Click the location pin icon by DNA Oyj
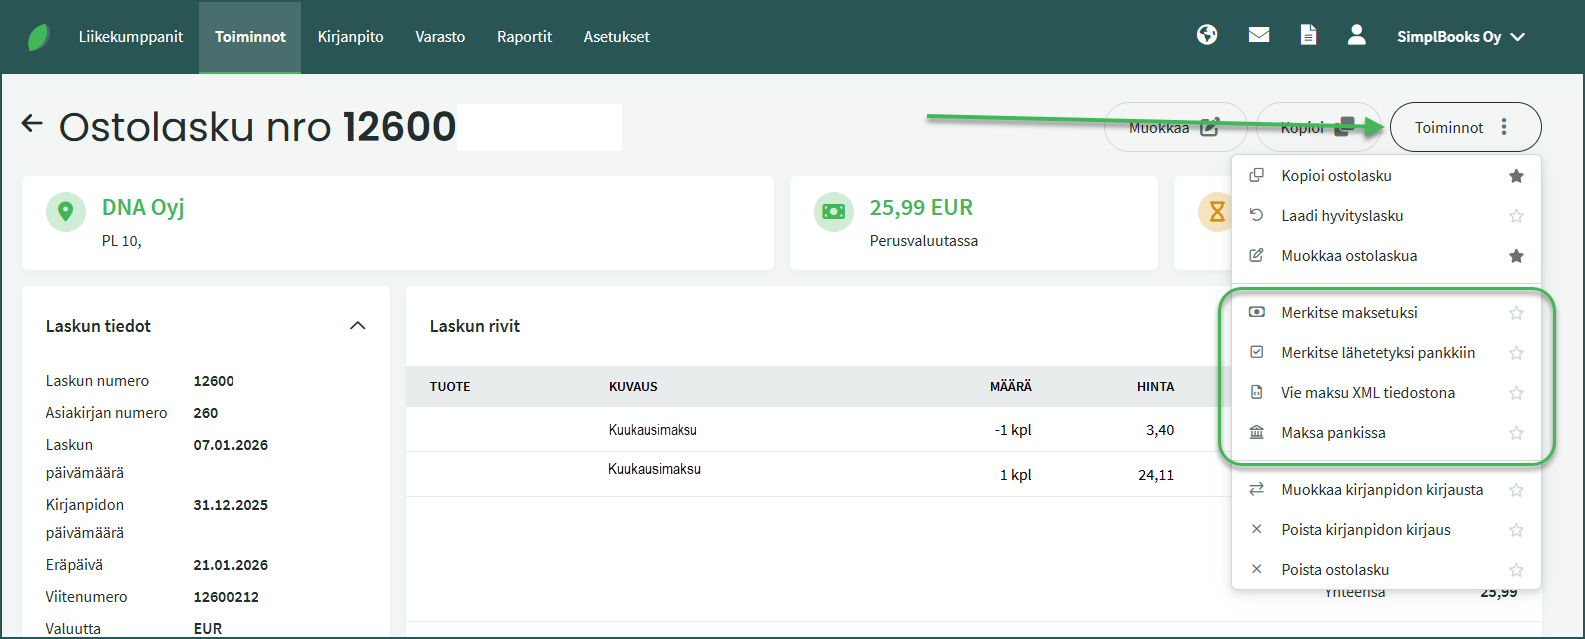 coord(66,212)
